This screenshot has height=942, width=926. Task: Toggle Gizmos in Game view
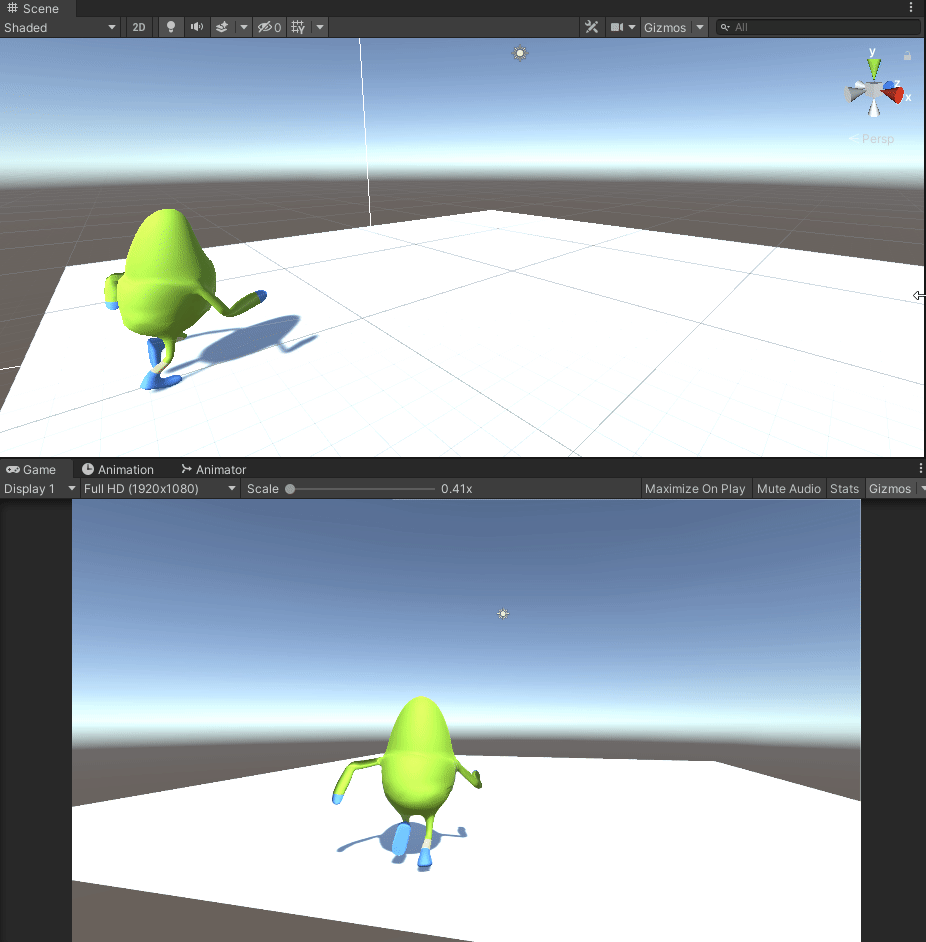point(890,489)
